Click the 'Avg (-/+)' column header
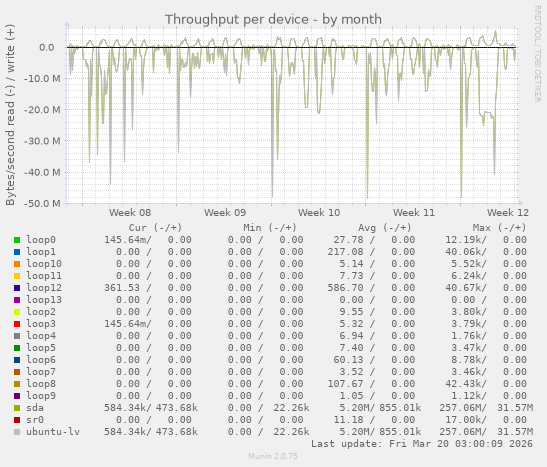The width and height of the screenshot is (547, 467). point(384,228)
